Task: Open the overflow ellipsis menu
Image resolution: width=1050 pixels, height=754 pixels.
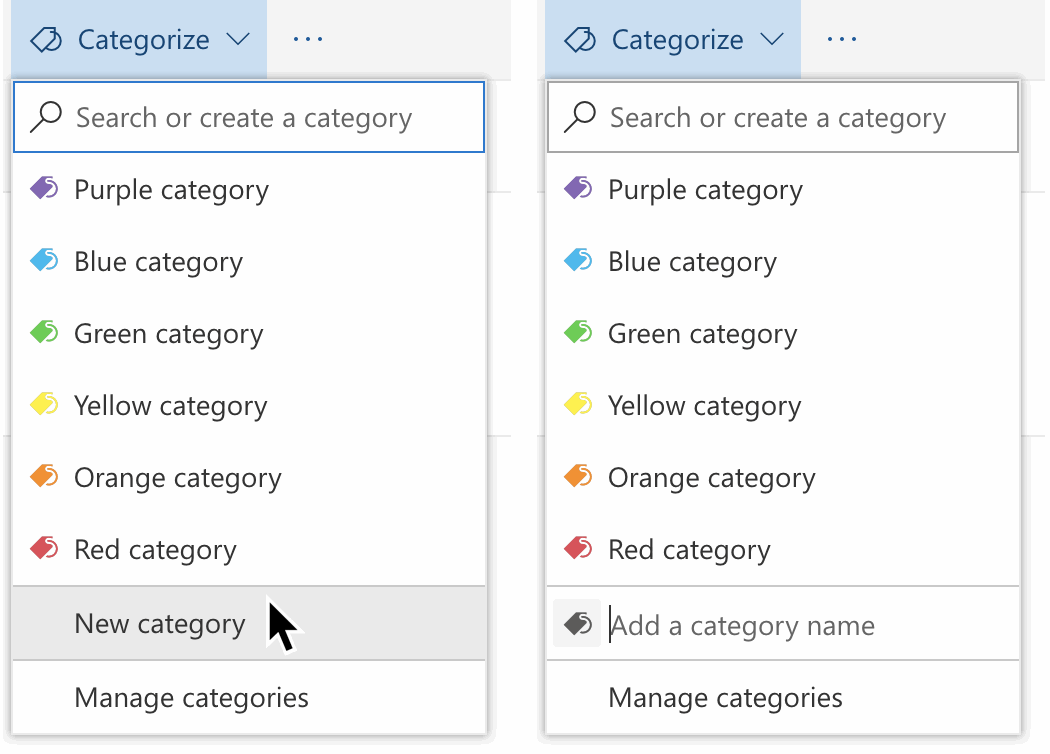Action: point(307,39)
